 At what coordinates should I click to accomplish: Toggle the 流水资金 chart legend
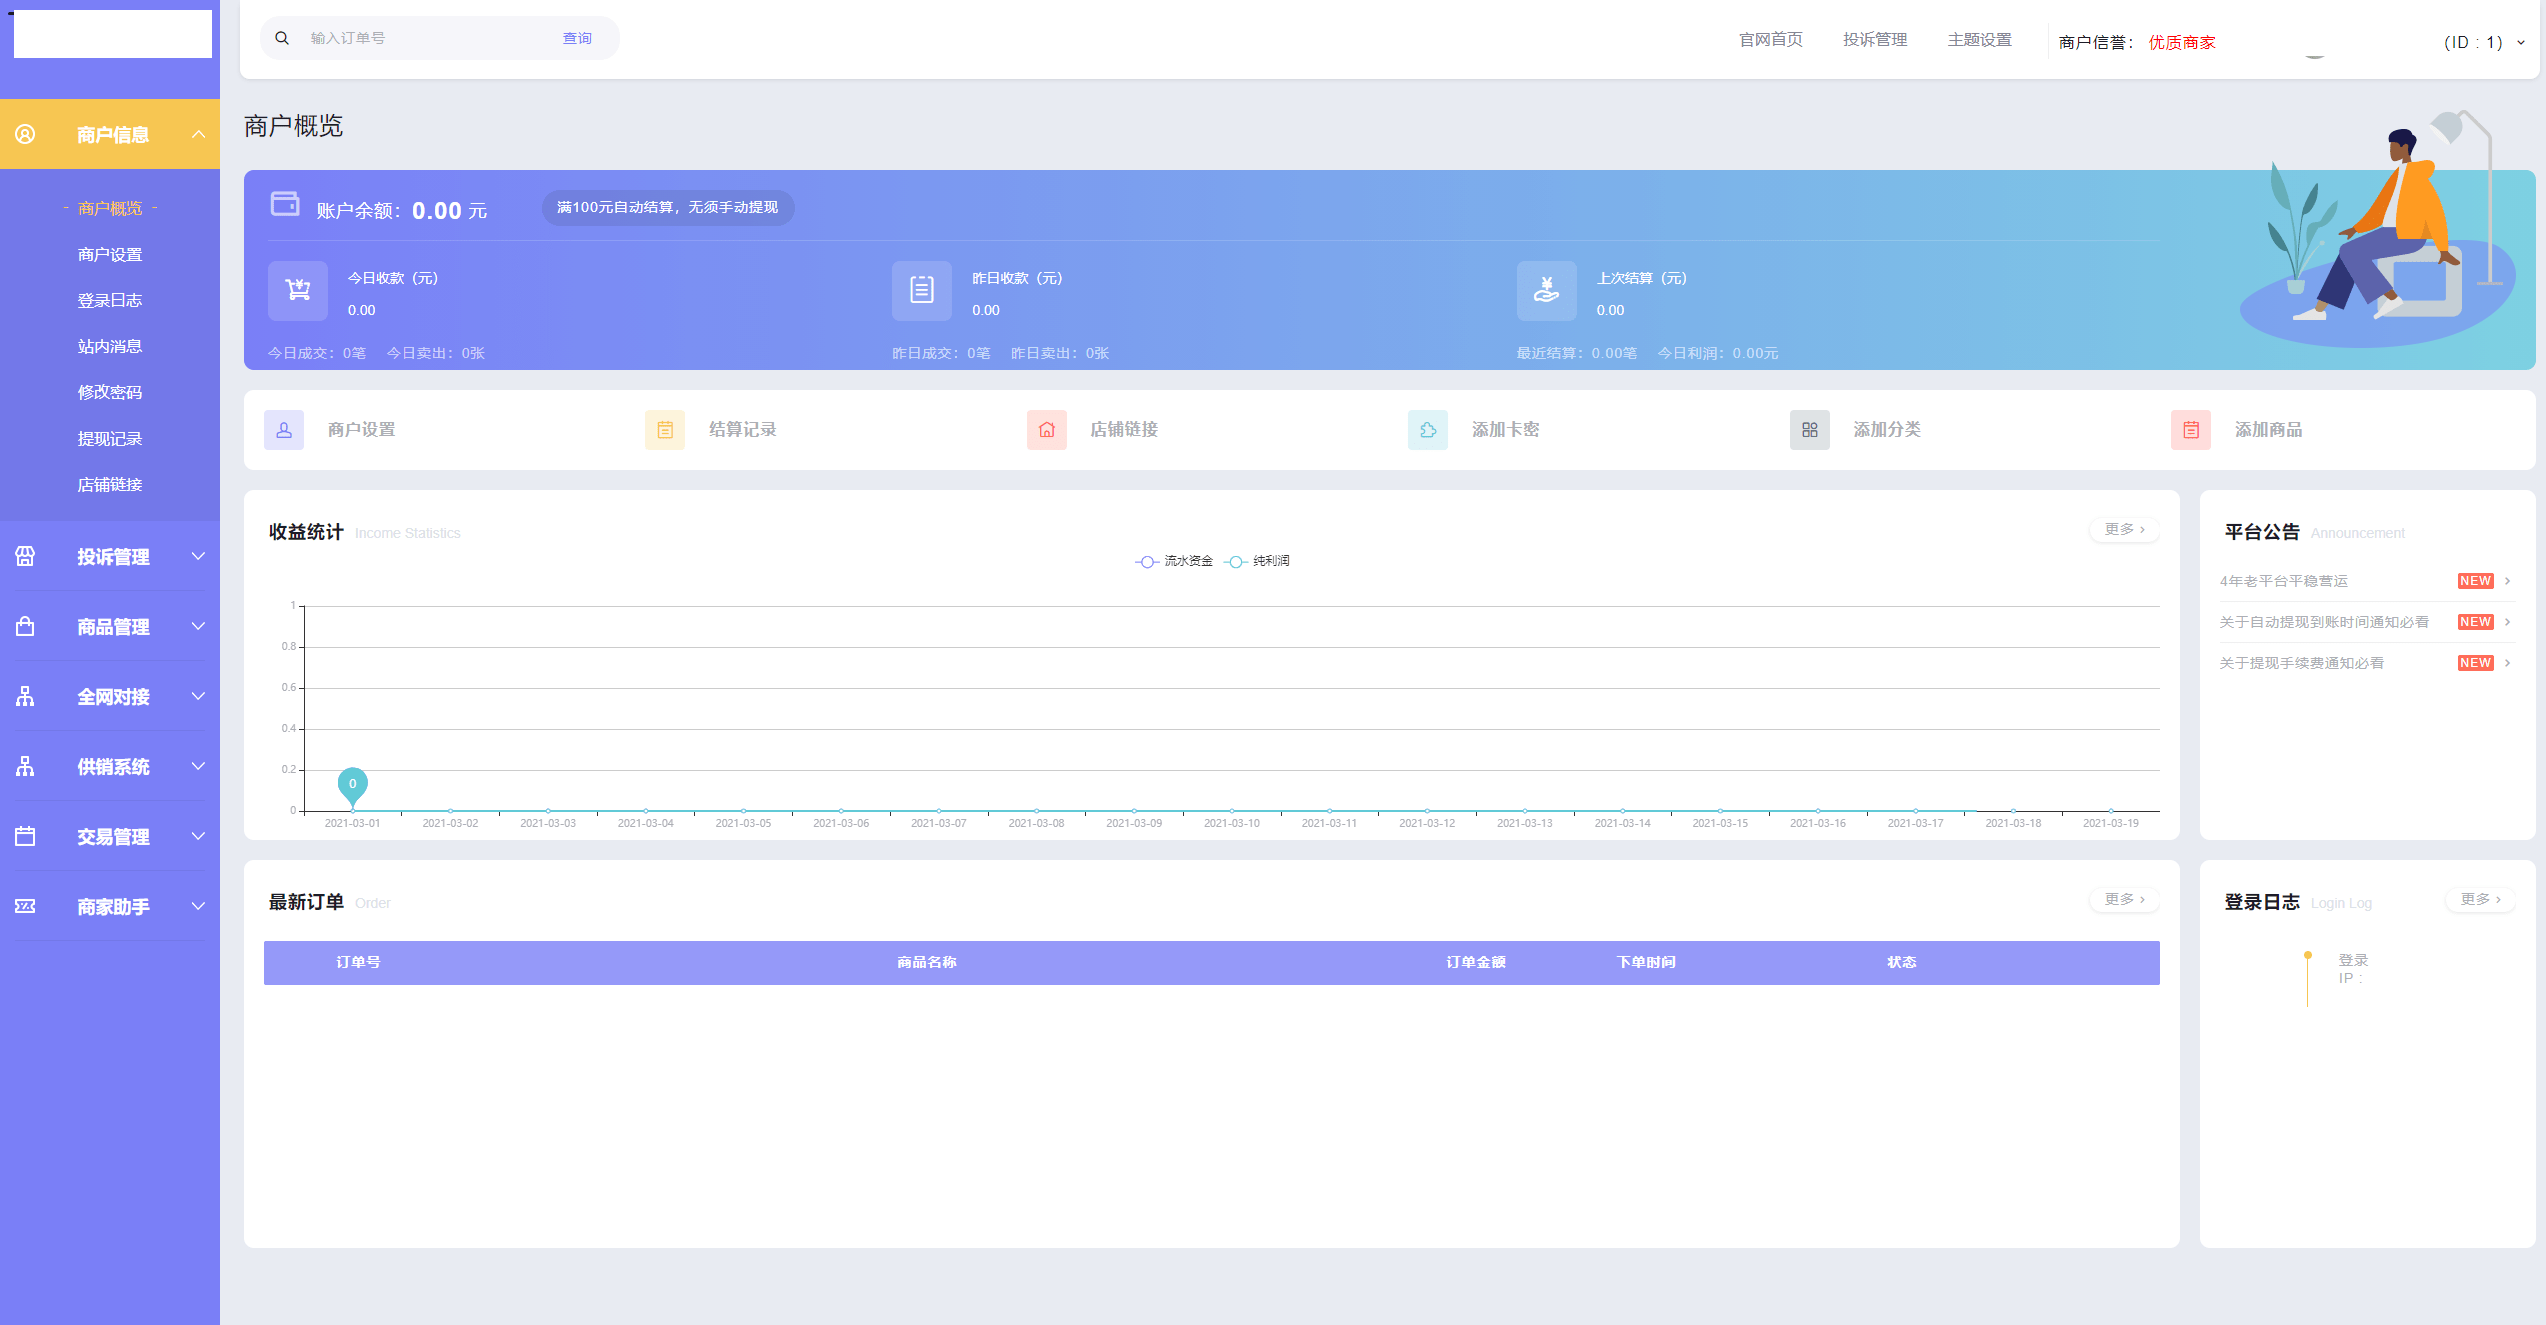(x=1174, y=561)
